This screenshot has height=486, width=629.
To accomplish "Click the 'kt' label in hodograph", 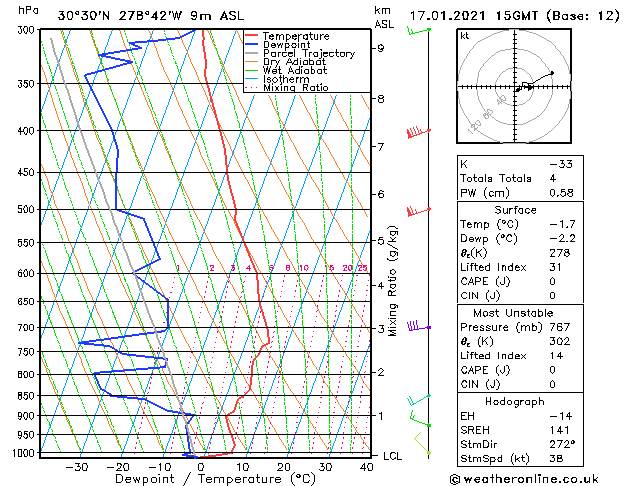I will (x=465, y=36).
